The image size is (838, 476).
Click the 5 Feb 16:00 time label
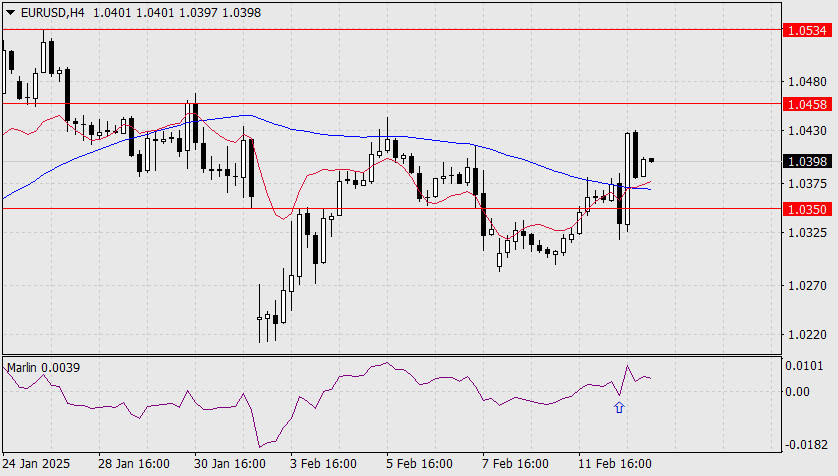click(420, 464)
